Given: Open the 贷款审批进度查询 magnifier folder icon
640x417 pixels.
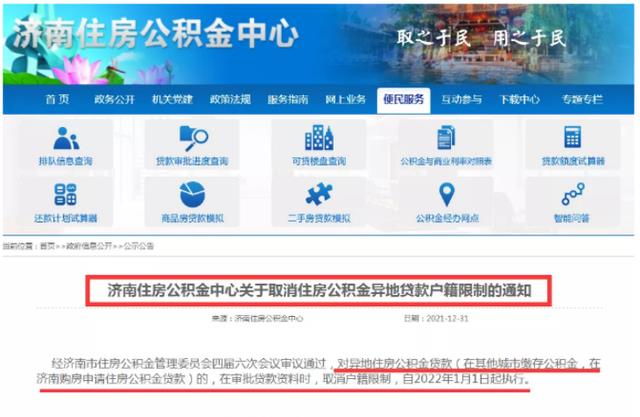Looking at the screenshot, I should [x=193, y=138].
